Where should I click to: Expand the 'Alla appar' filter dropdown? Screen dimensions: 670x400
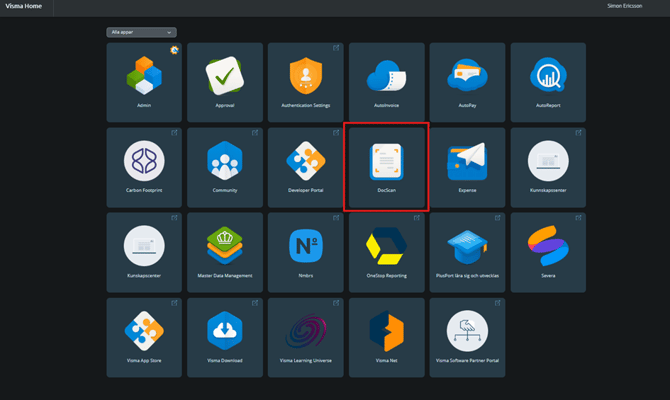(141, 32)
